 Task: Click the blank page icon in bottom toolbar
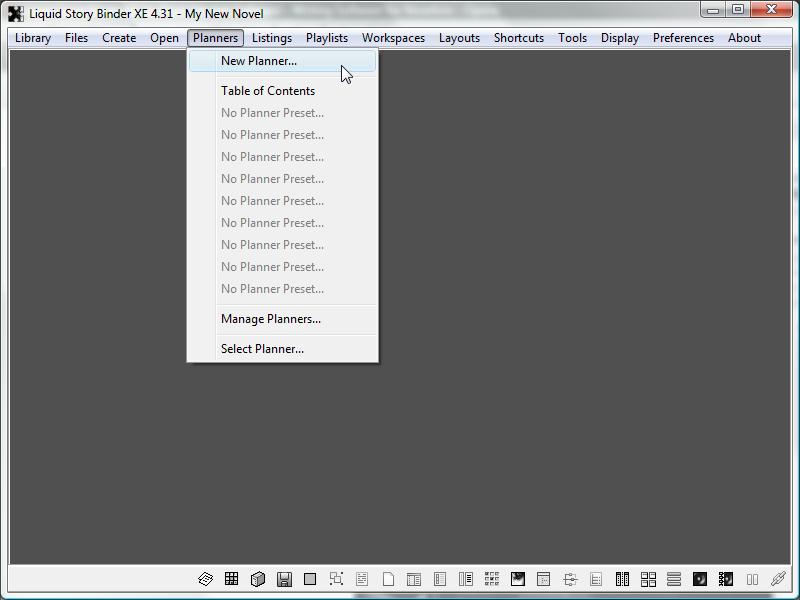388,579
